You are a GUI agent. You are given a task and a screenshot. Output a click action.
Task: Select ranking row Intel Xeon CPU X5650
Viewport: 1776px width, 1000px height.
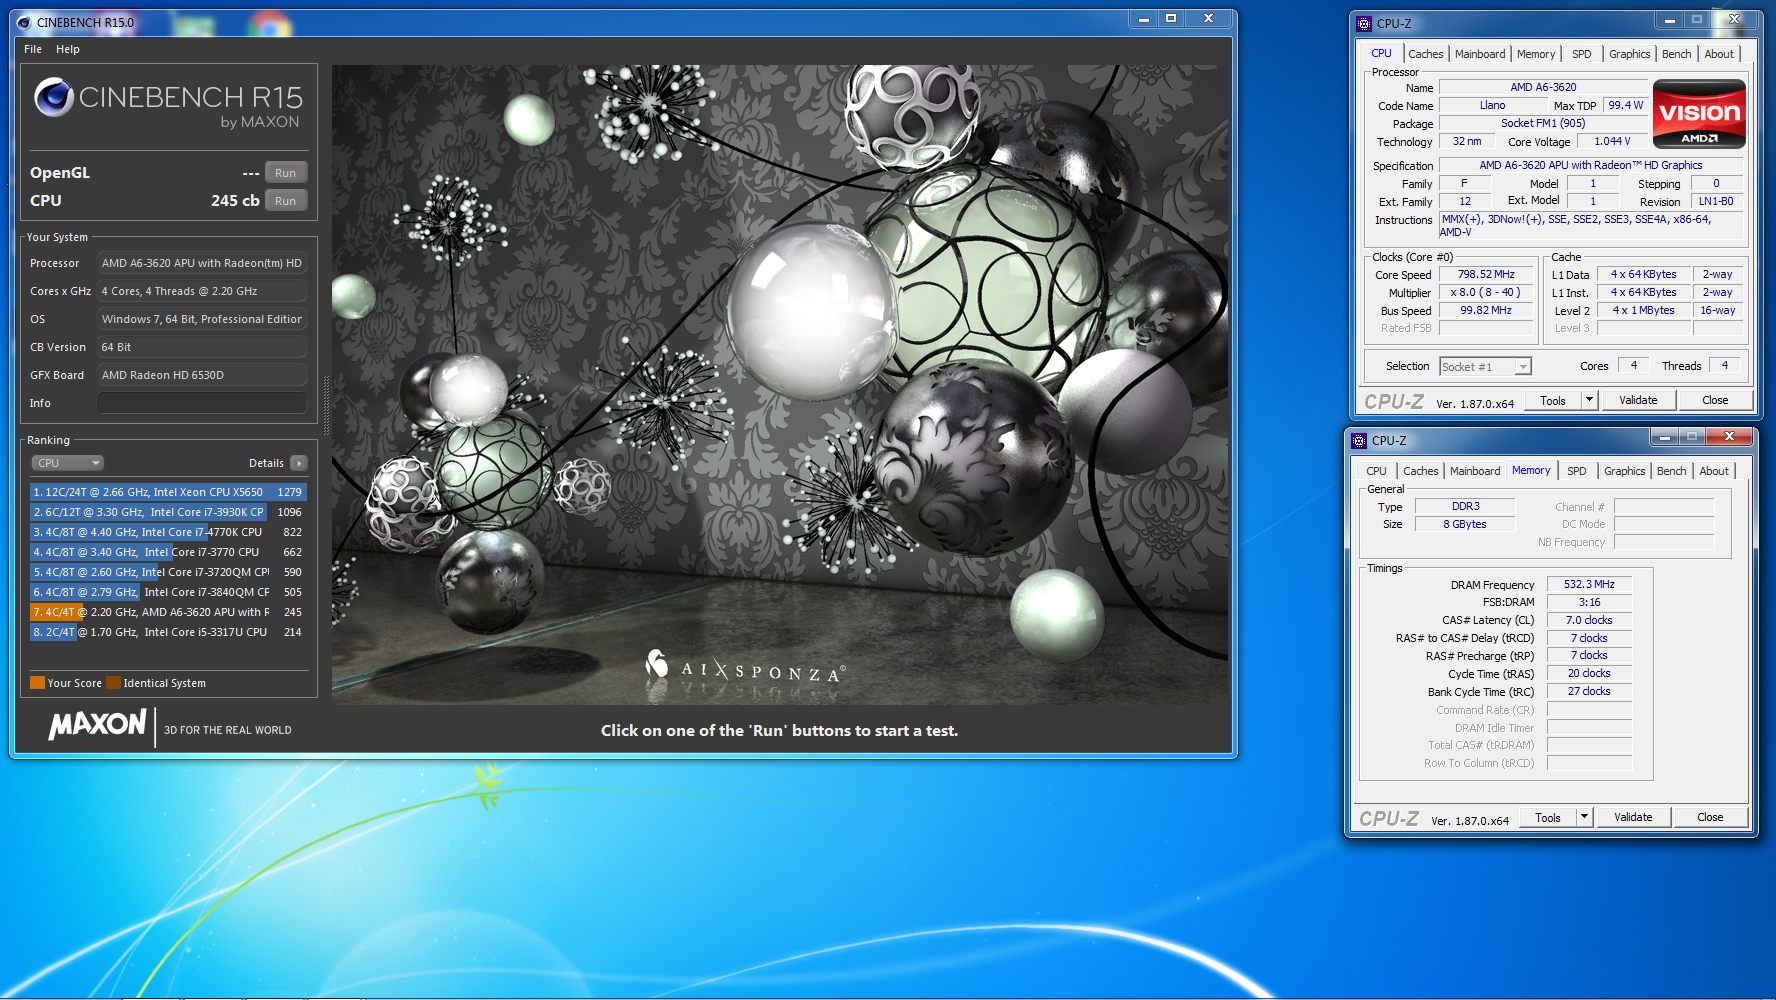click(168, 492)
